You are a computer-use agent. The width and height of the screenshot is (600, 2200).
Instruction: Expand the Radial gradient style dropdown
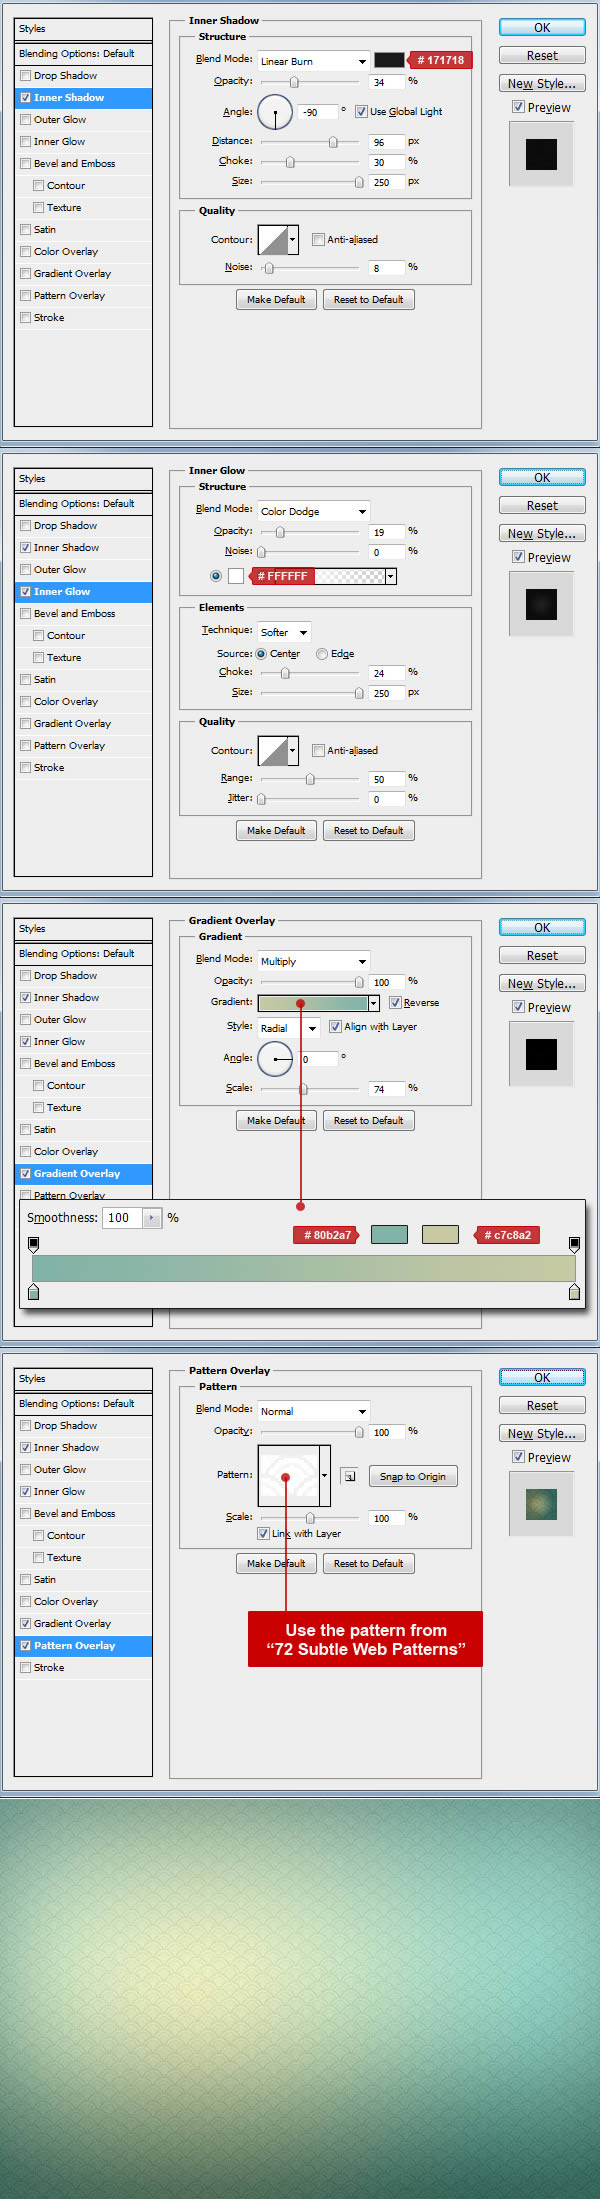pyautogui.click(x=288, y=1028)
